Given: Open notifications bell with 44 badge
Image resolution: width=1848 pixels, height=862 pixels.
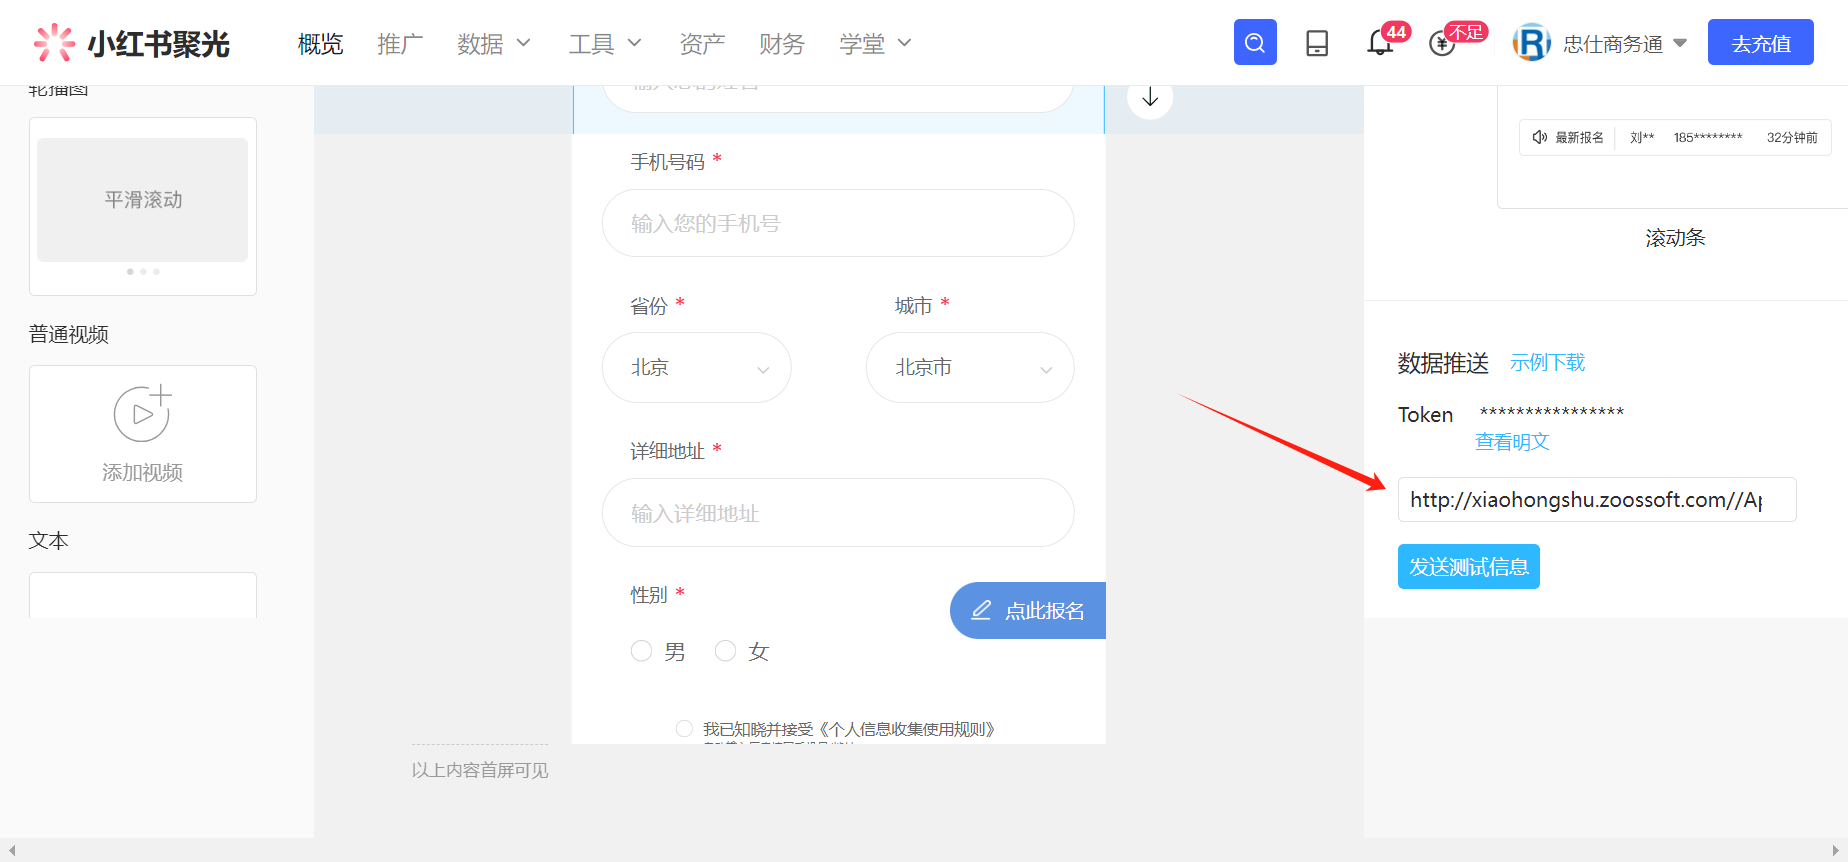Looking at the screenshot, I should [x=1380, y=43].
